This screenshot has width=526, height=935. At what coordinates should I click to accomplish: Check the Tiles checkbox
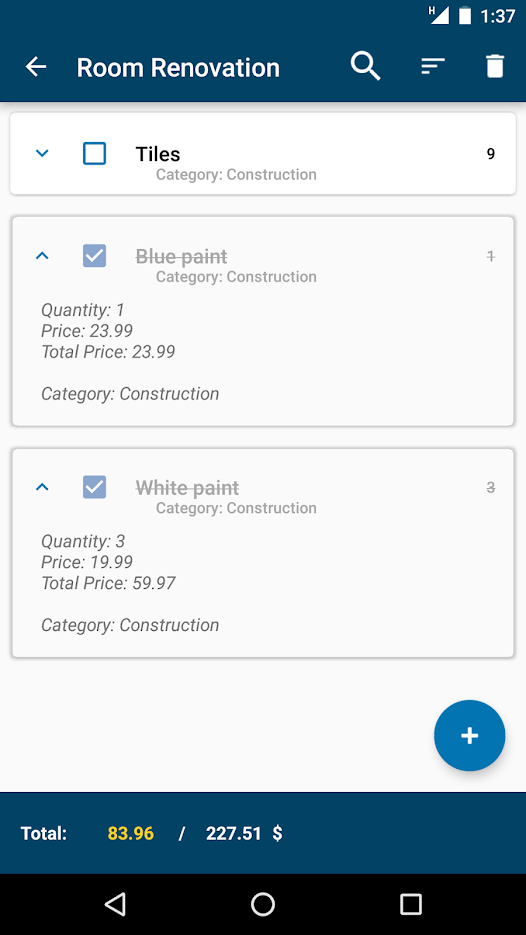pyautogui.click(x=94, y=153)
